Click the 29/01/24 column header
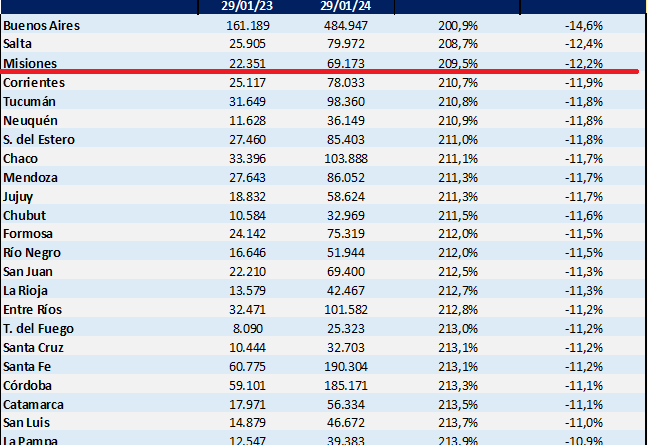 coord(340,6)
